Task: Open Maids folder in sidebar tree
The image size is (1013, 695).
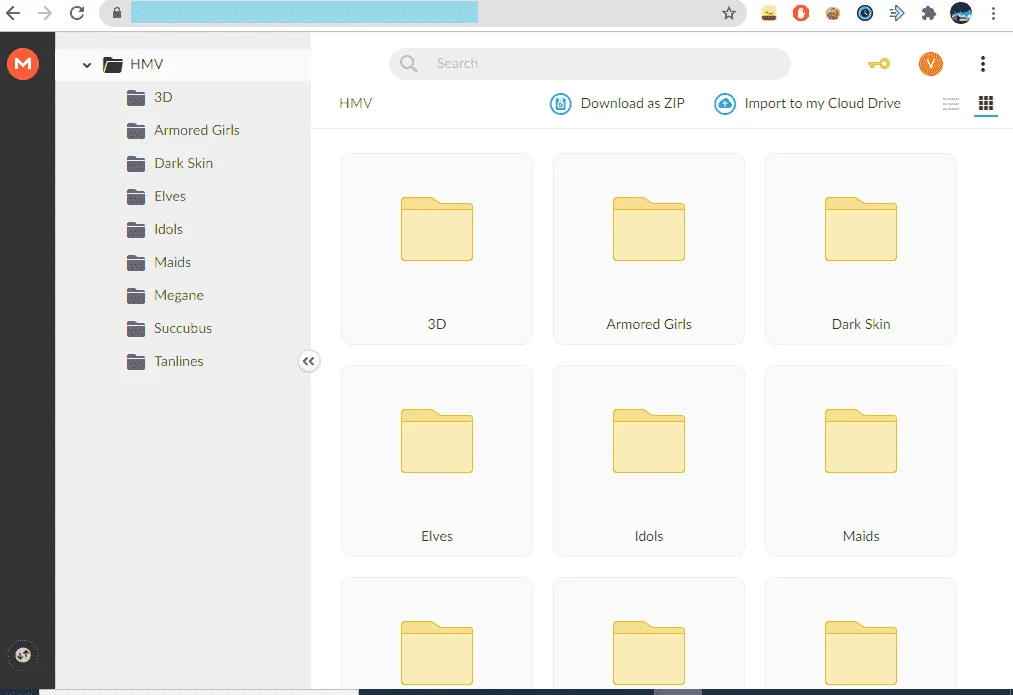Action: [172, 262]
